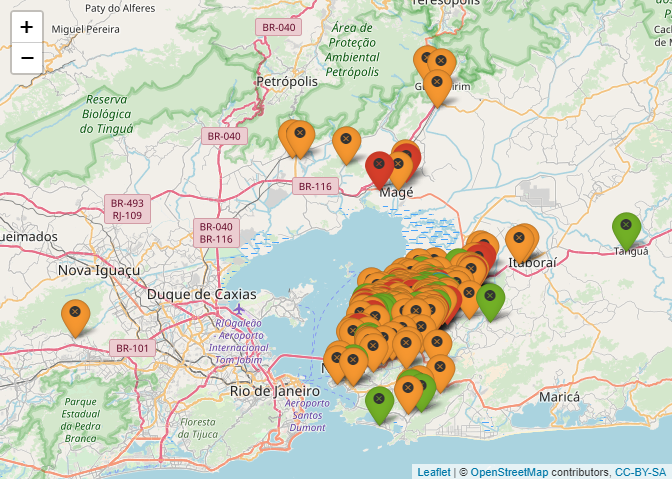Click the Duque de Caxias city label
Image resolution: width=672 pixels, height=479 pixels.
click(x=202, y=294)
